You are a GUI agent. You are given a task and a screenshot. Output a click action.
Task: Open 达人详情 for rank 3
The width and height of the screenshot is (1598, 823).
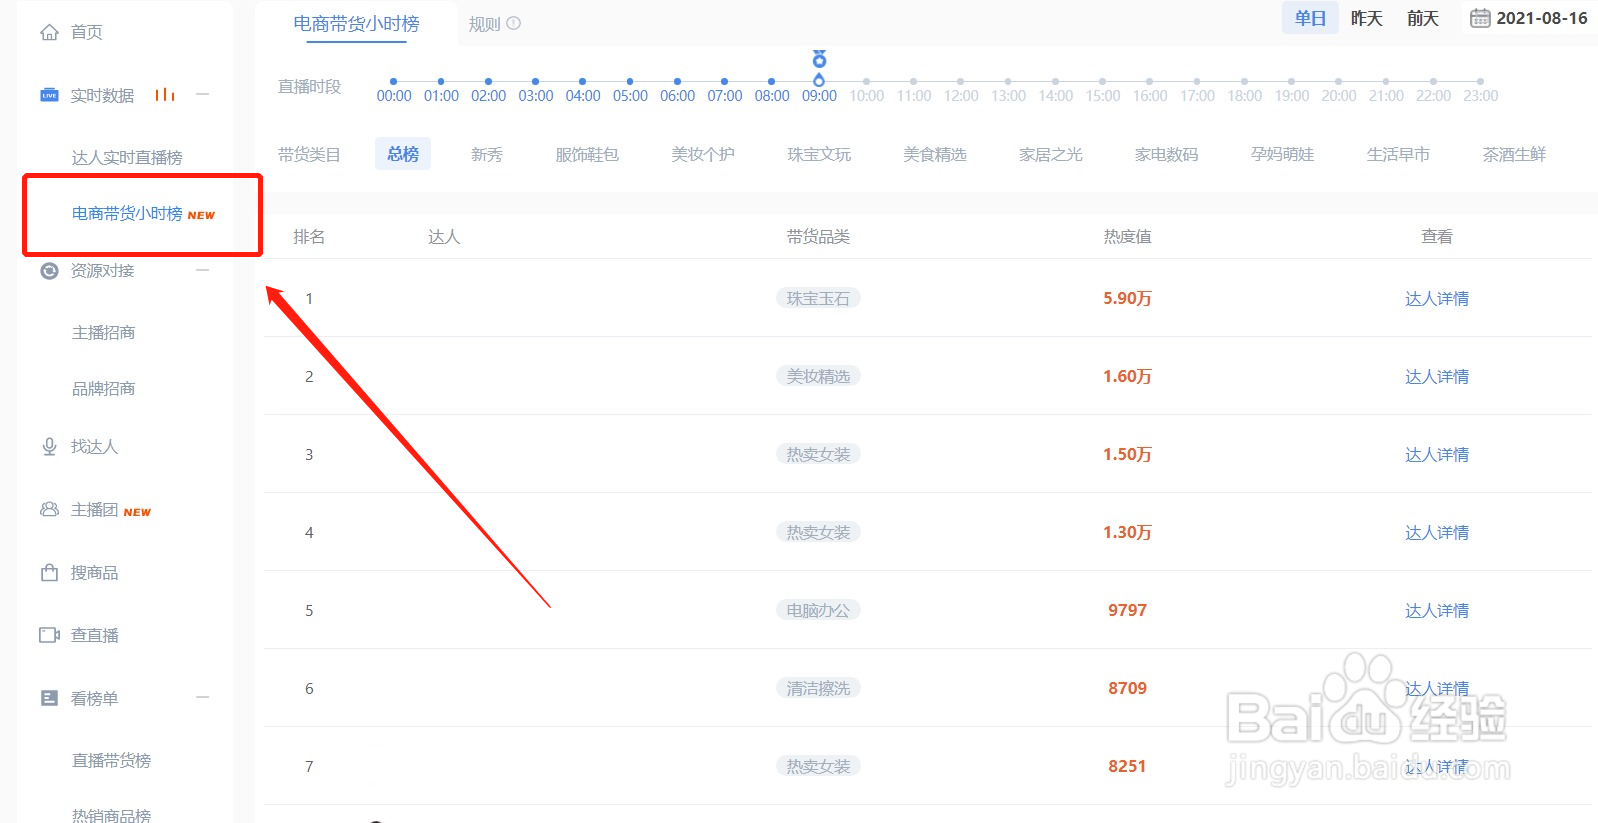[1437, 454]
